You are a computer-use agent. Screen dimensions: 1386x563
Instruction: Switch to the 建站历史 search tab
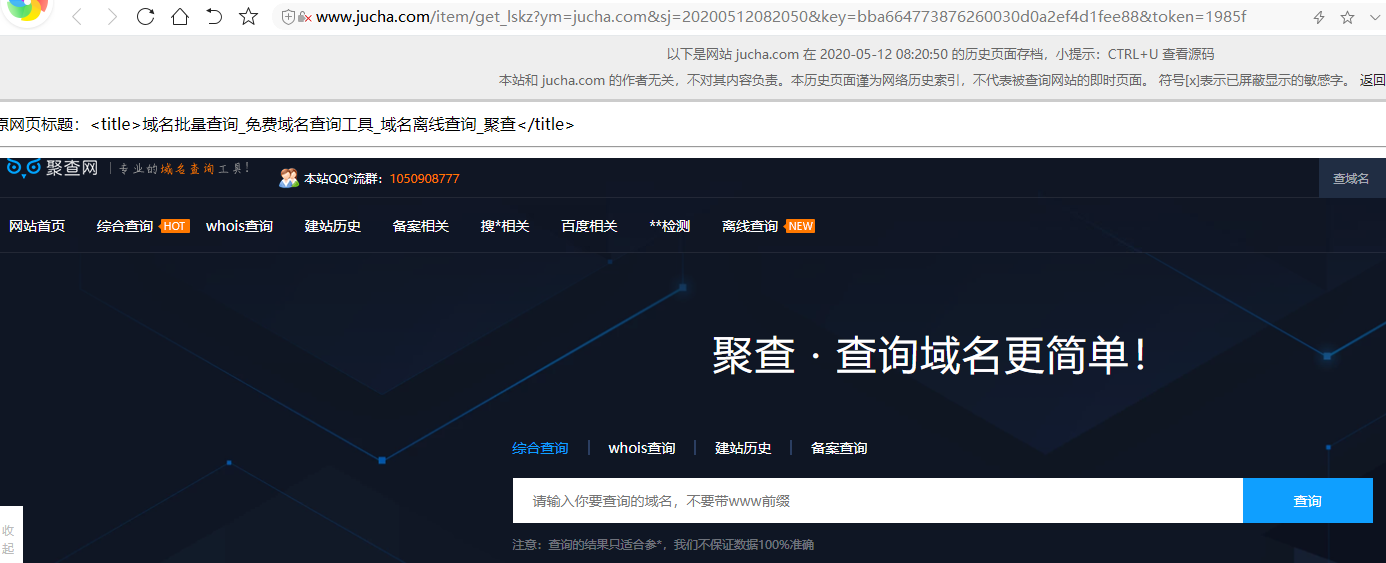click(x=743, y=448)
